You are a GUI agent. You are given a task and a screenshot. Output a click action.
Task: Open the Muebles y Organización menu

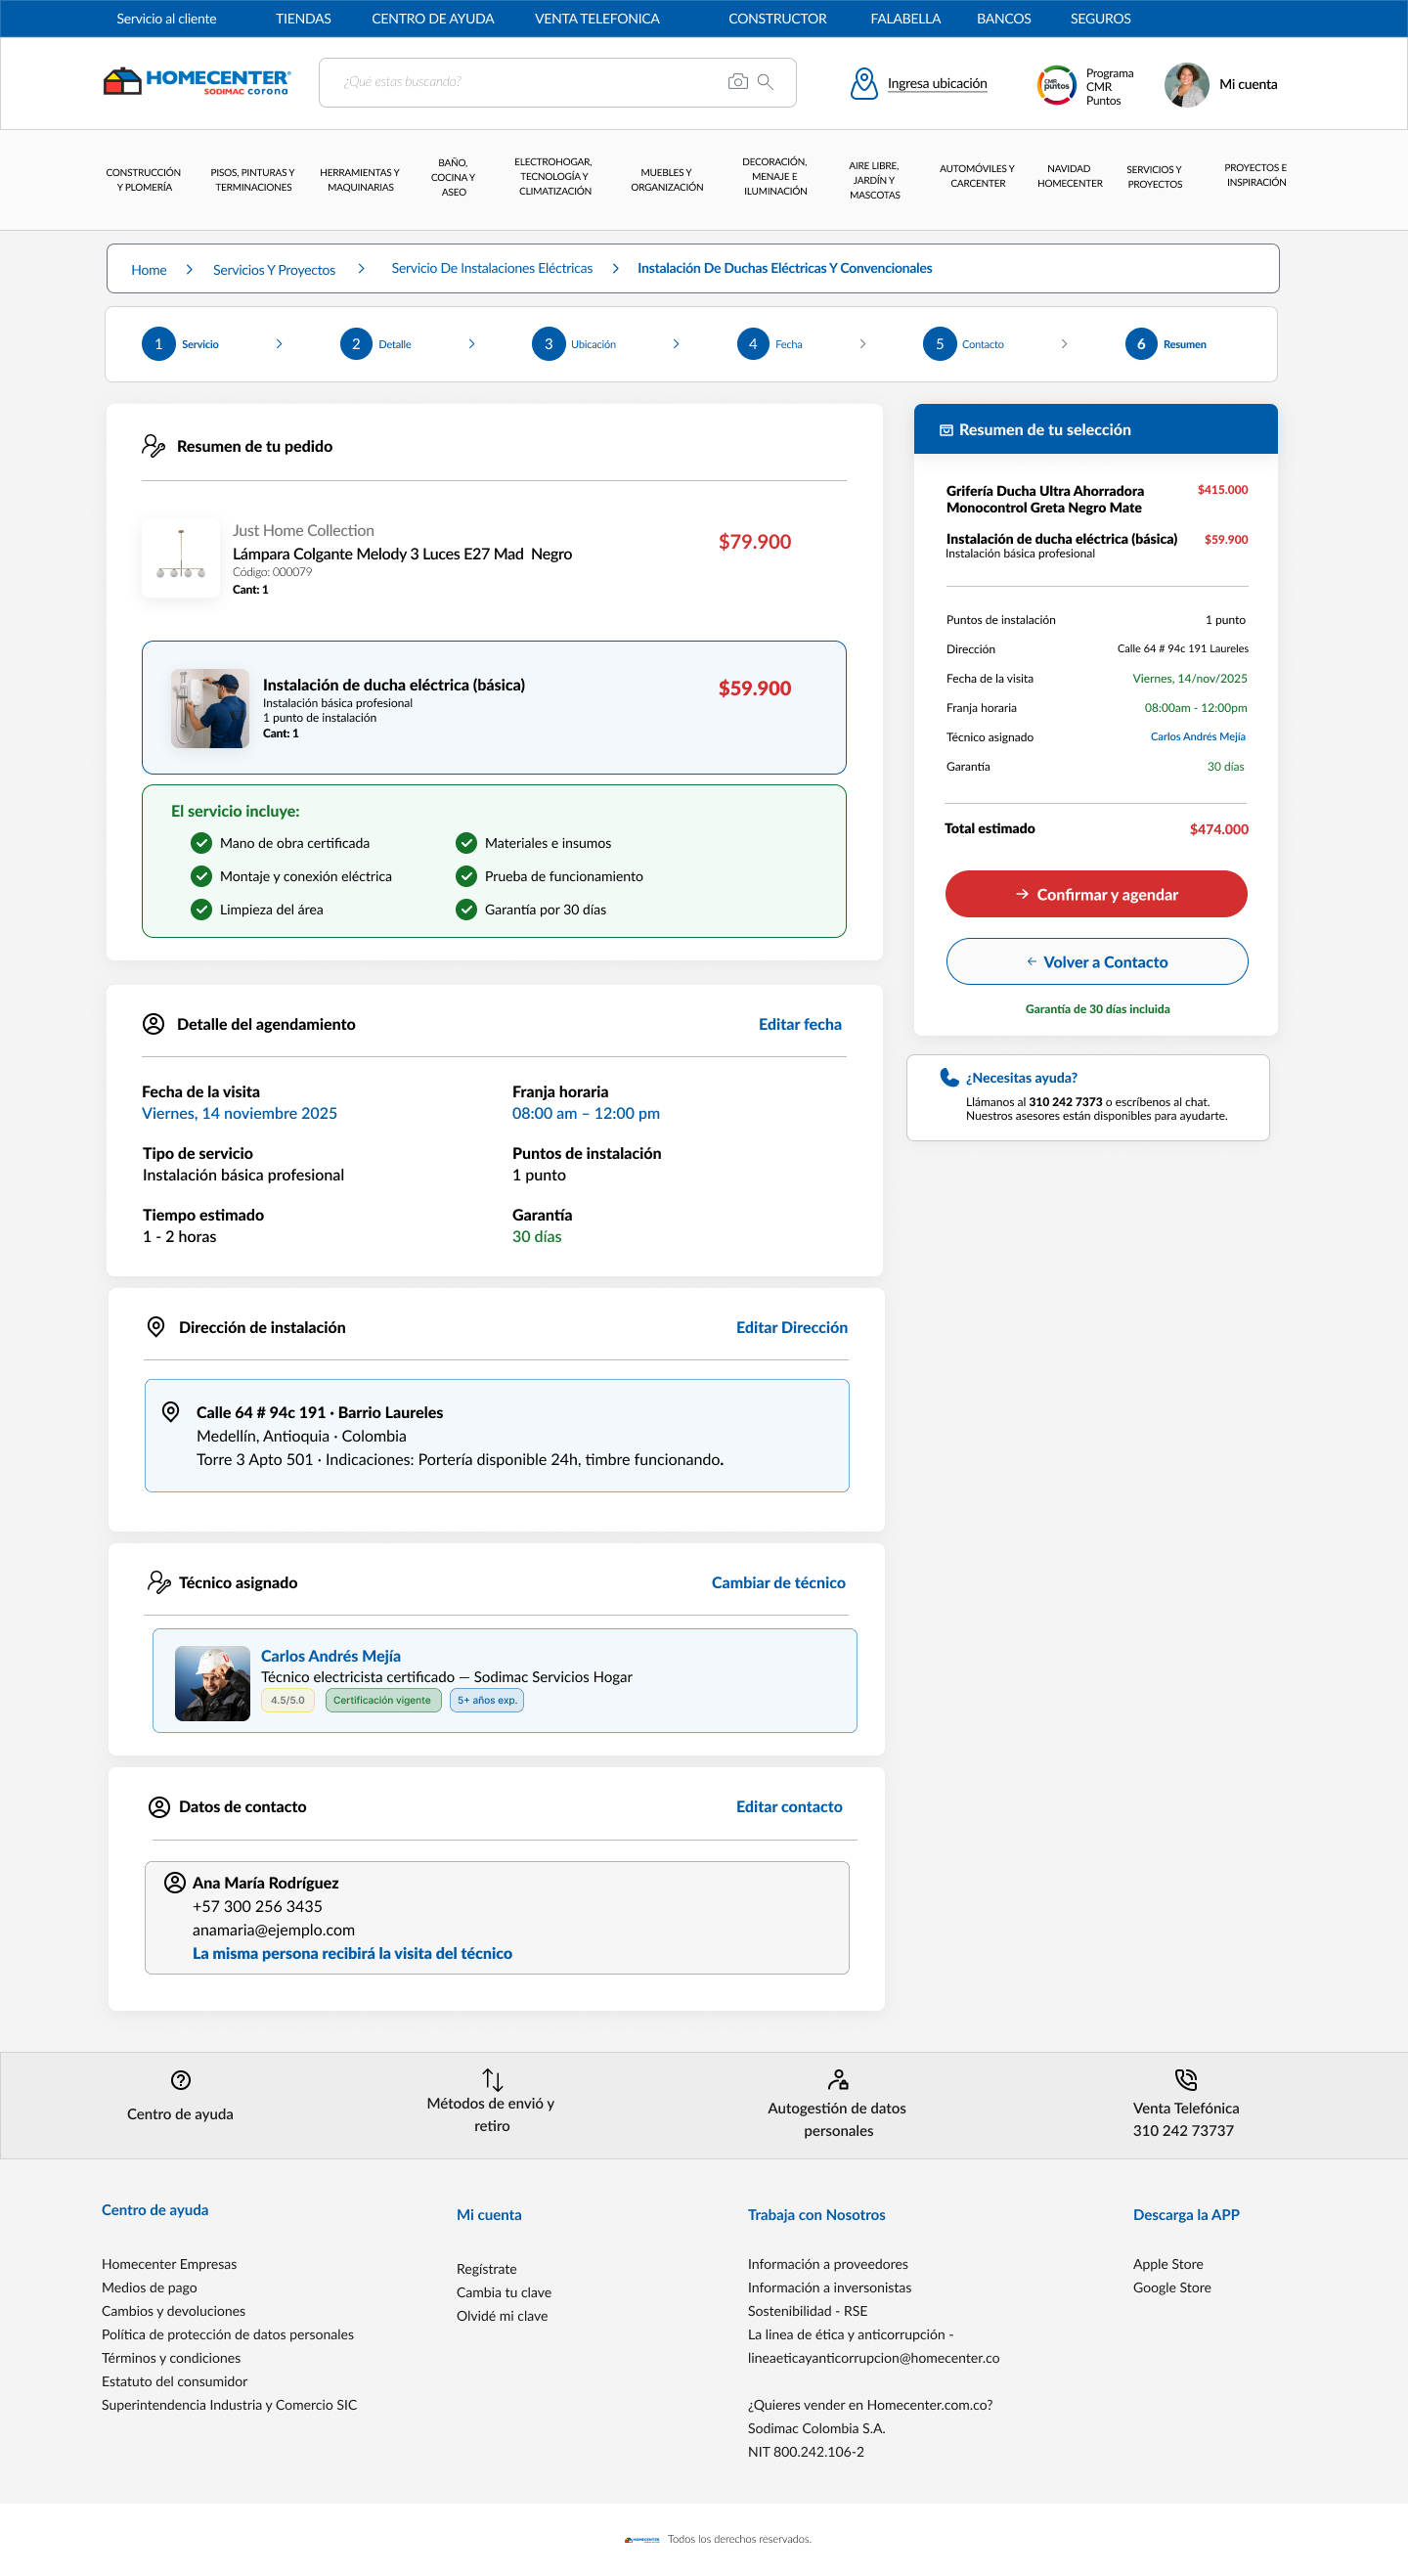tap(667, 180)
